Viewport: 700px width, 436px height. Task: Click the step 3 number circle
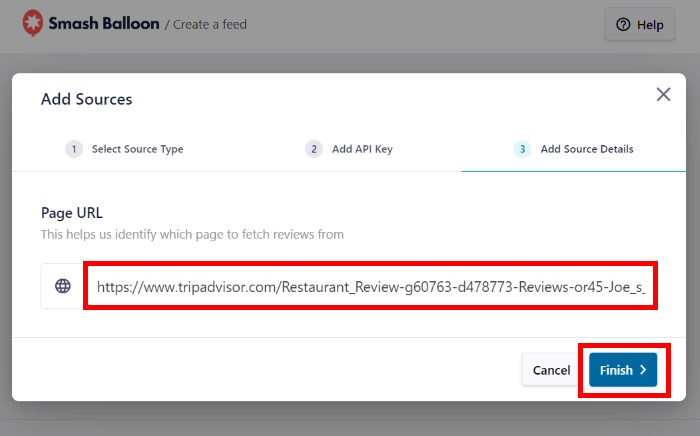coord(522,149)
